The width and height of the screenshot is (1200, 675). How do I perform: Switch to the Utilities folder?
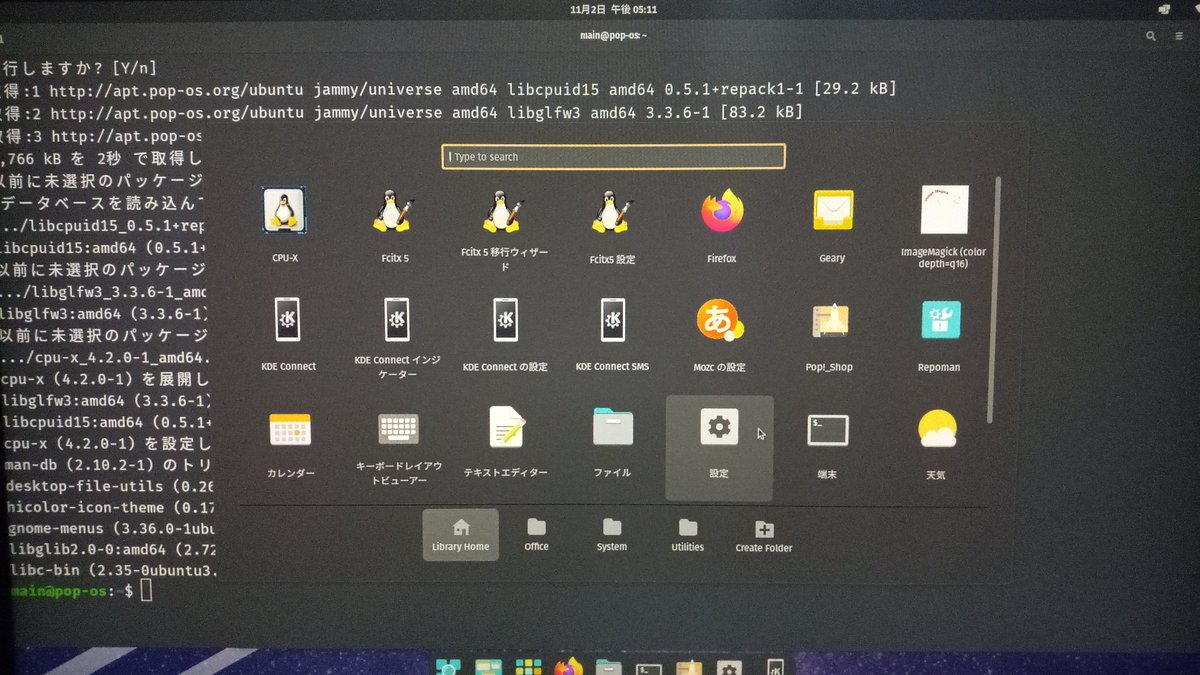pyautogui.click(x=687, y=533)
